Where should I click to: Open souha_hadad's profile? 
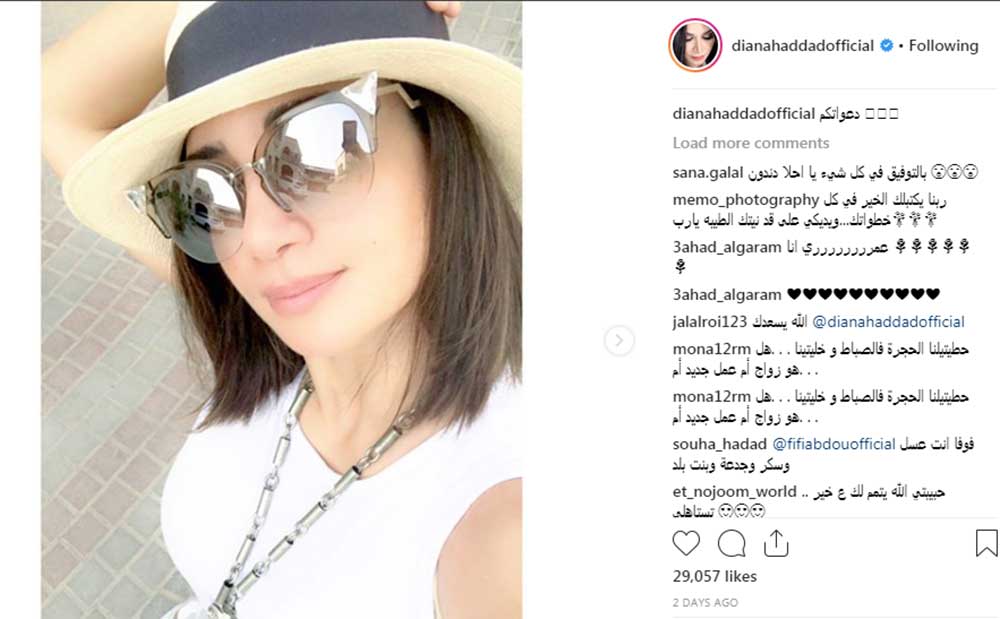[719, 444]
